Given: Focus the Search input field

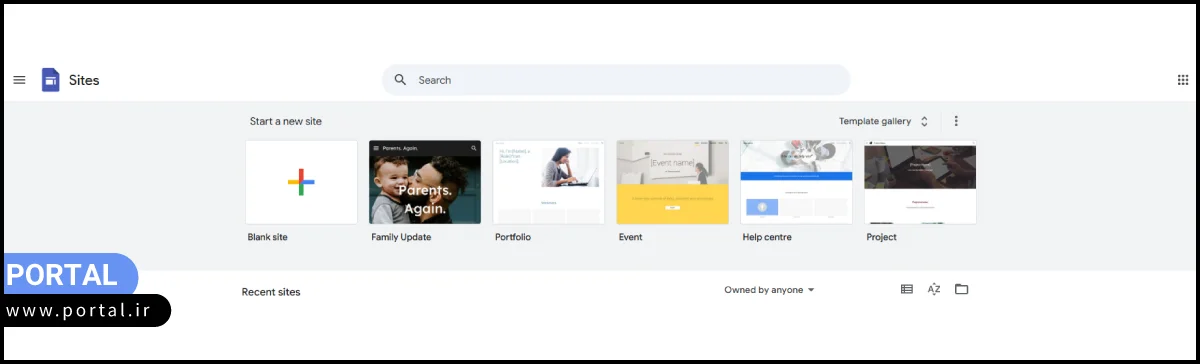Looking at the screenshot, I should coord(616,80).
